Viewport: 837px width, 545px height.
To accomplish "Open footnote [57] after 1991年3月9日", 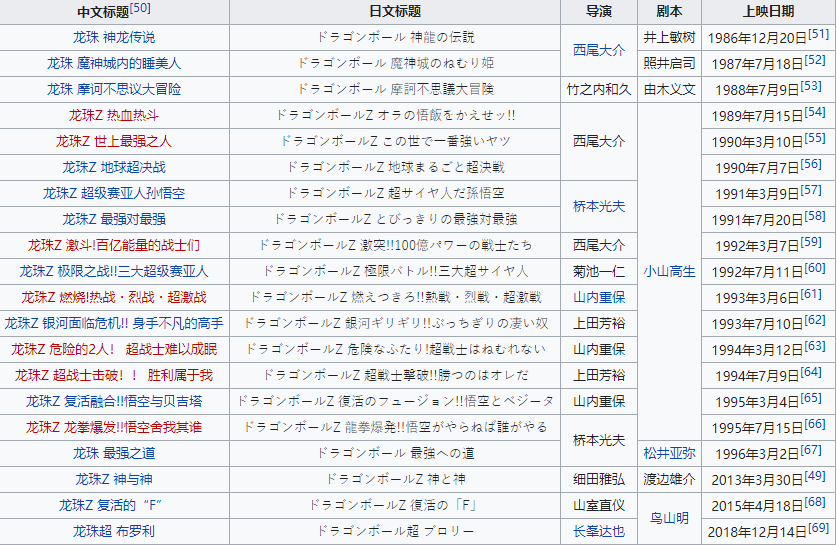I will (x=811, y=190).
